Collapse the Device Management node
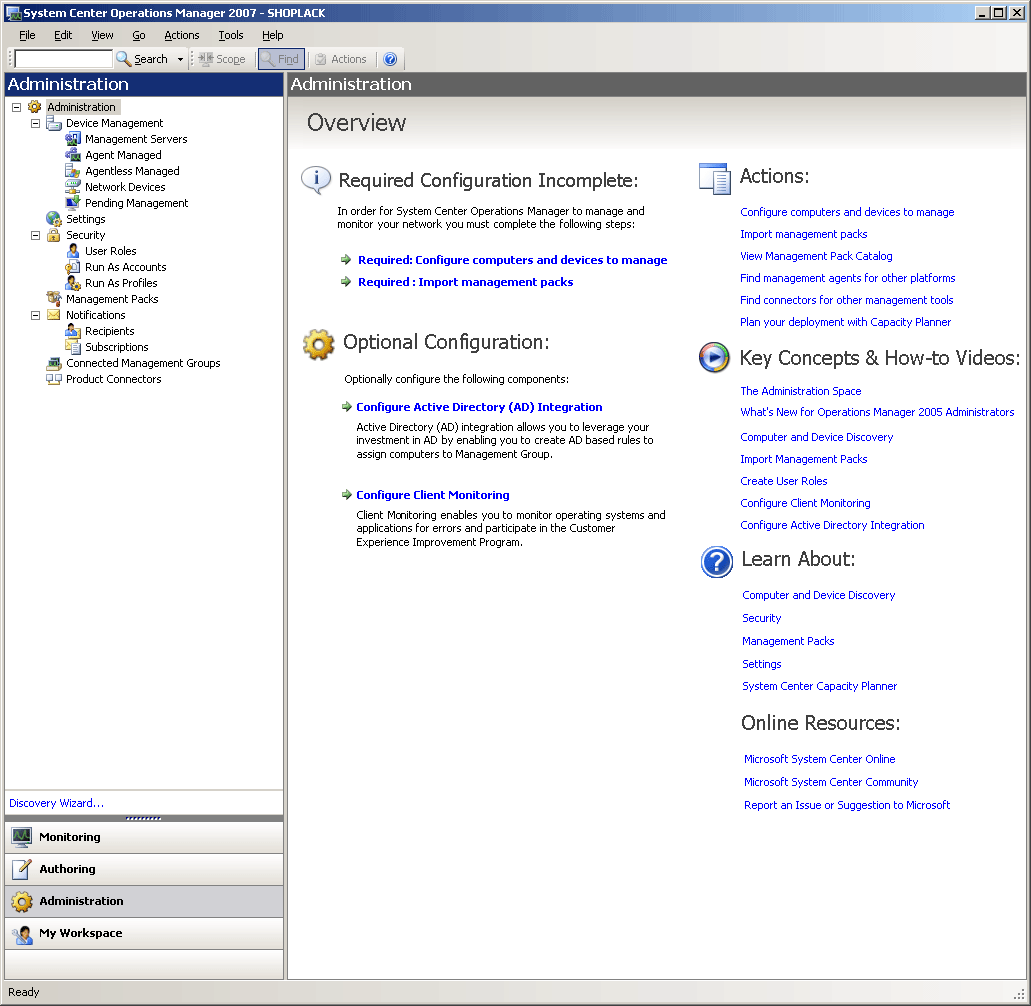1031x1006 pixels. (x=36, y=123)
